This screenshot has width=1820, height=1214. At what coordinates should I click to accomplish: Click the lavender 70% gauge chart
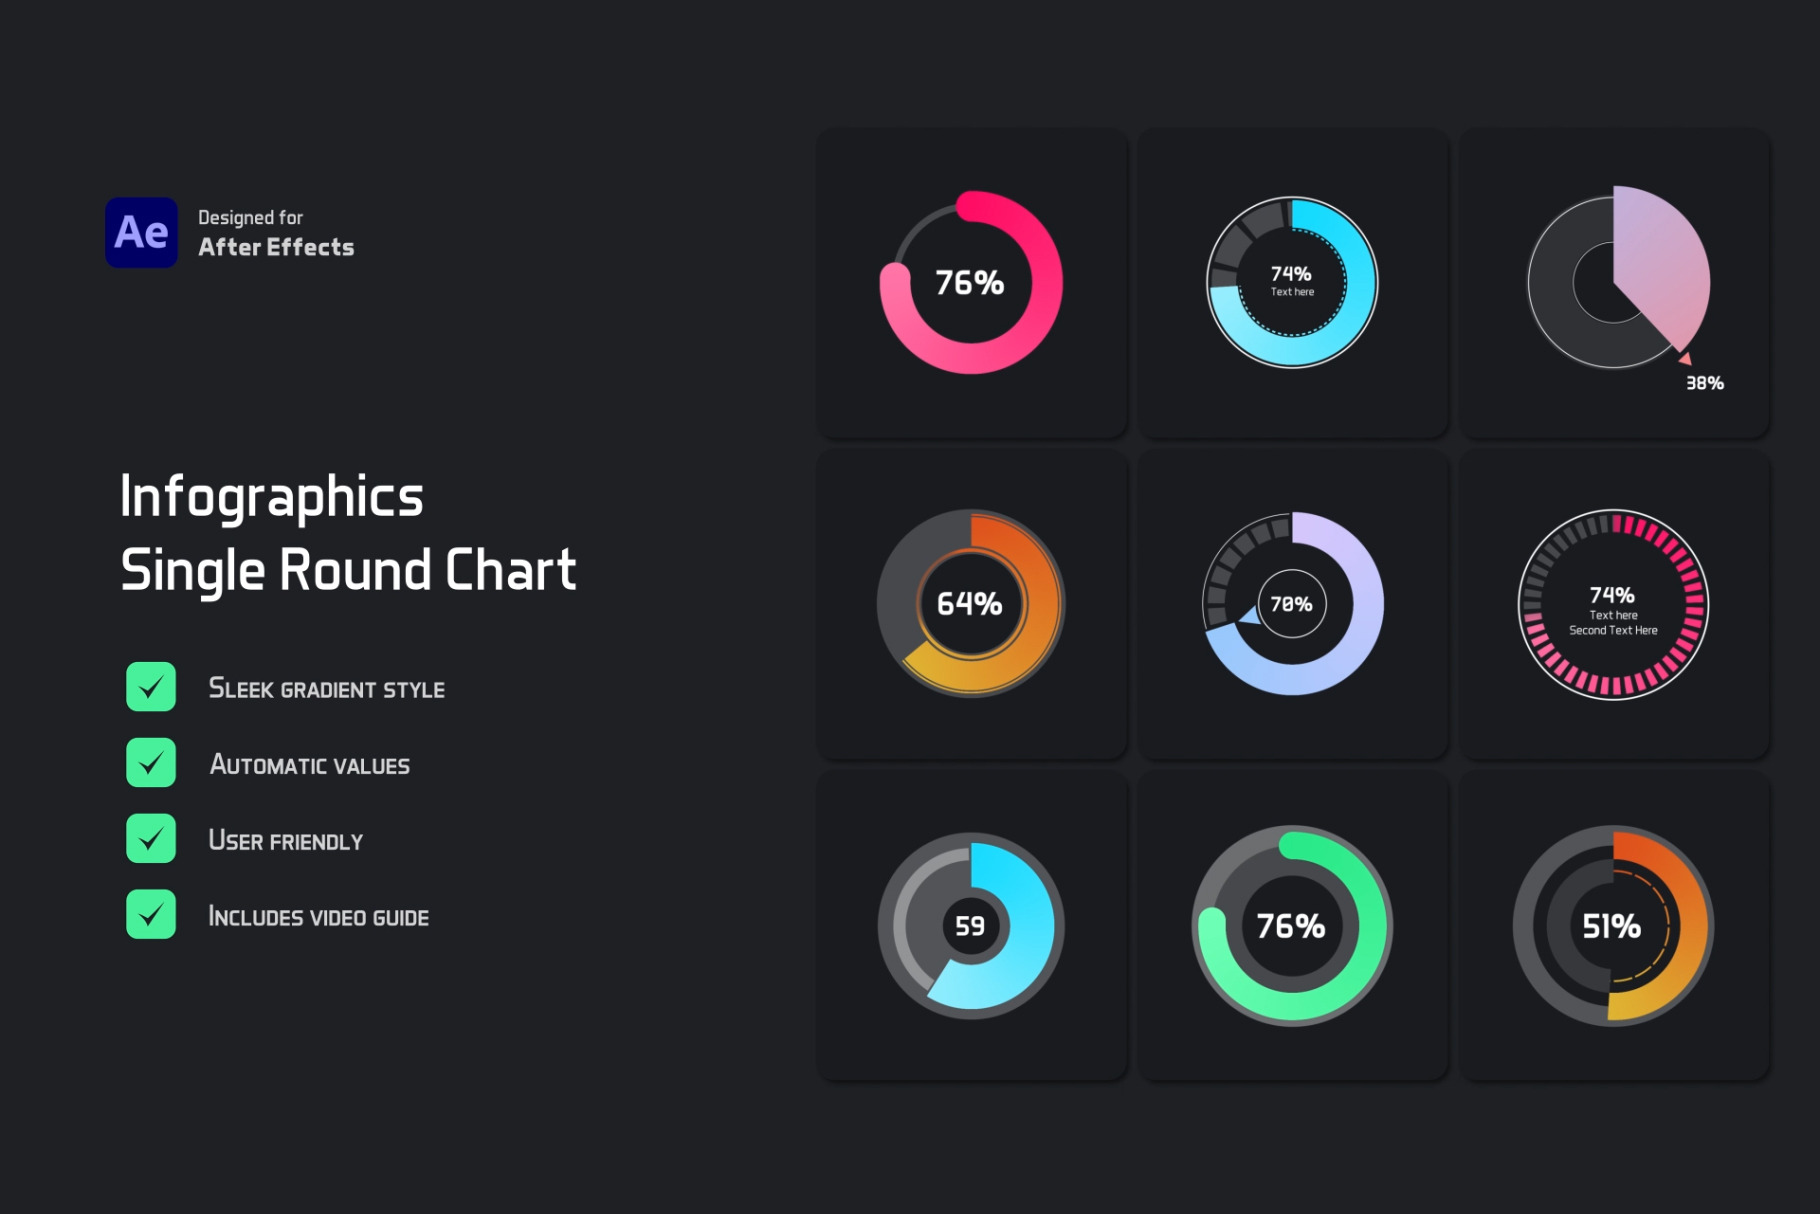[x=1292, y=604]
